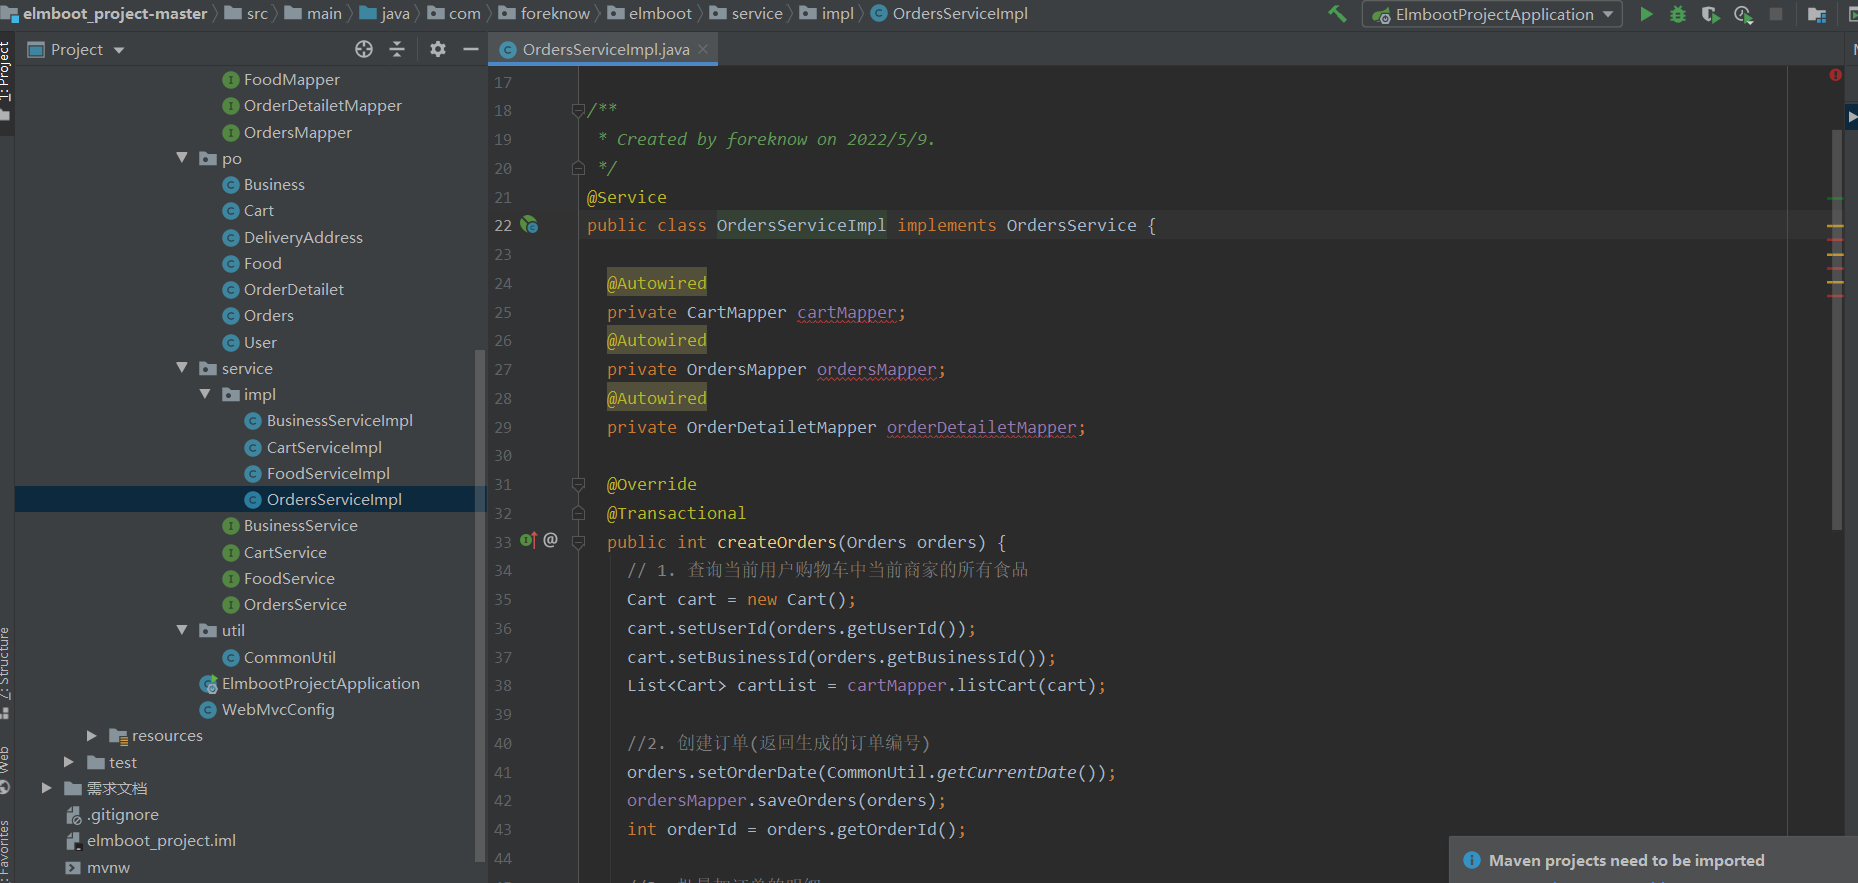Select WebMvcConfig in project tree
The width and height of the screenshot is (1858, 883).
tap(267, 709)
